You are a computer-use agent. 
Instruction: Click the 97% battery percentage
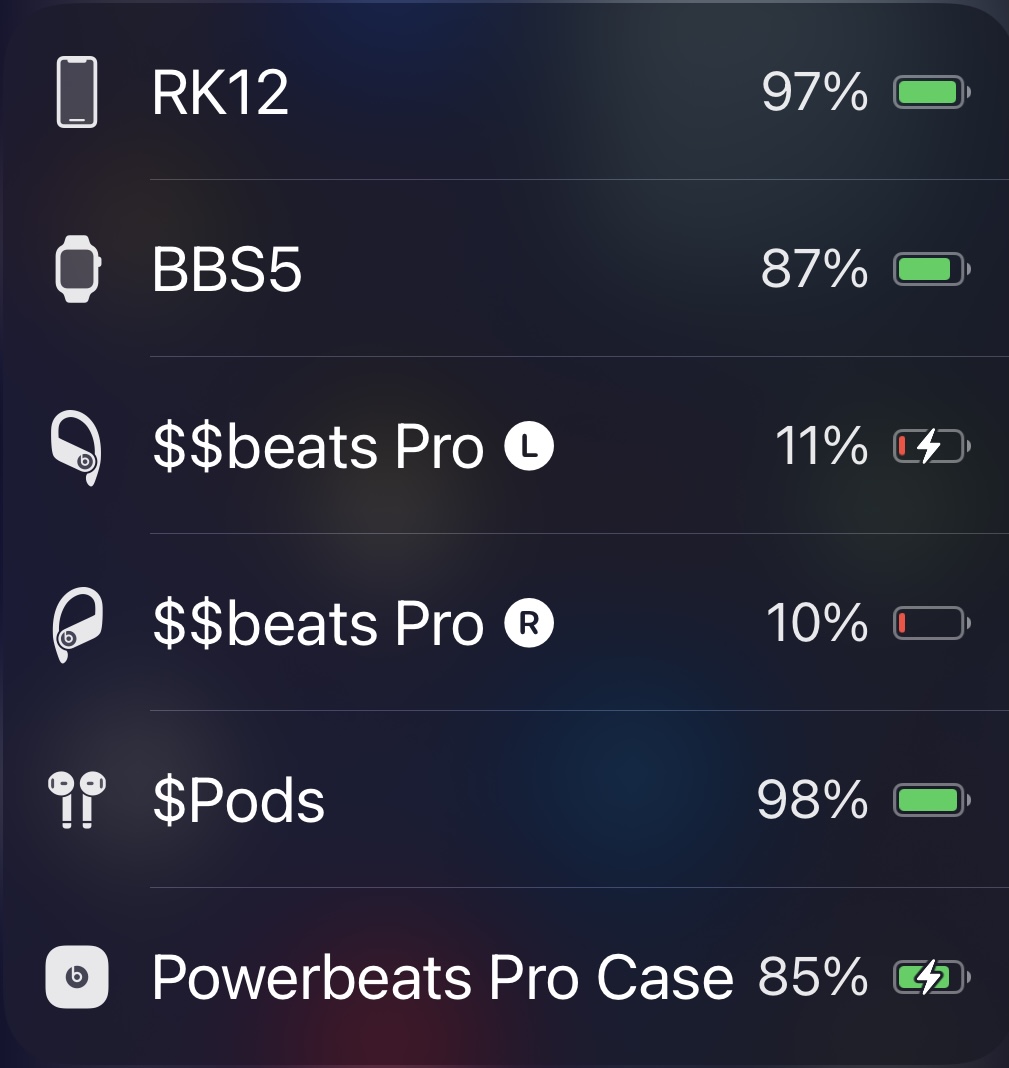point(815,92)
